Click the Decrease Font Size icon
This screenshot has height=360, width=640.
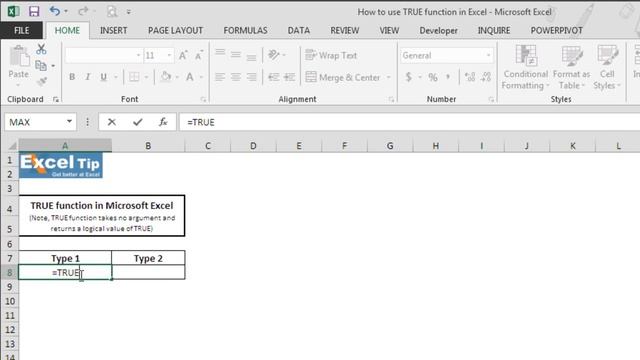(199, 55)
